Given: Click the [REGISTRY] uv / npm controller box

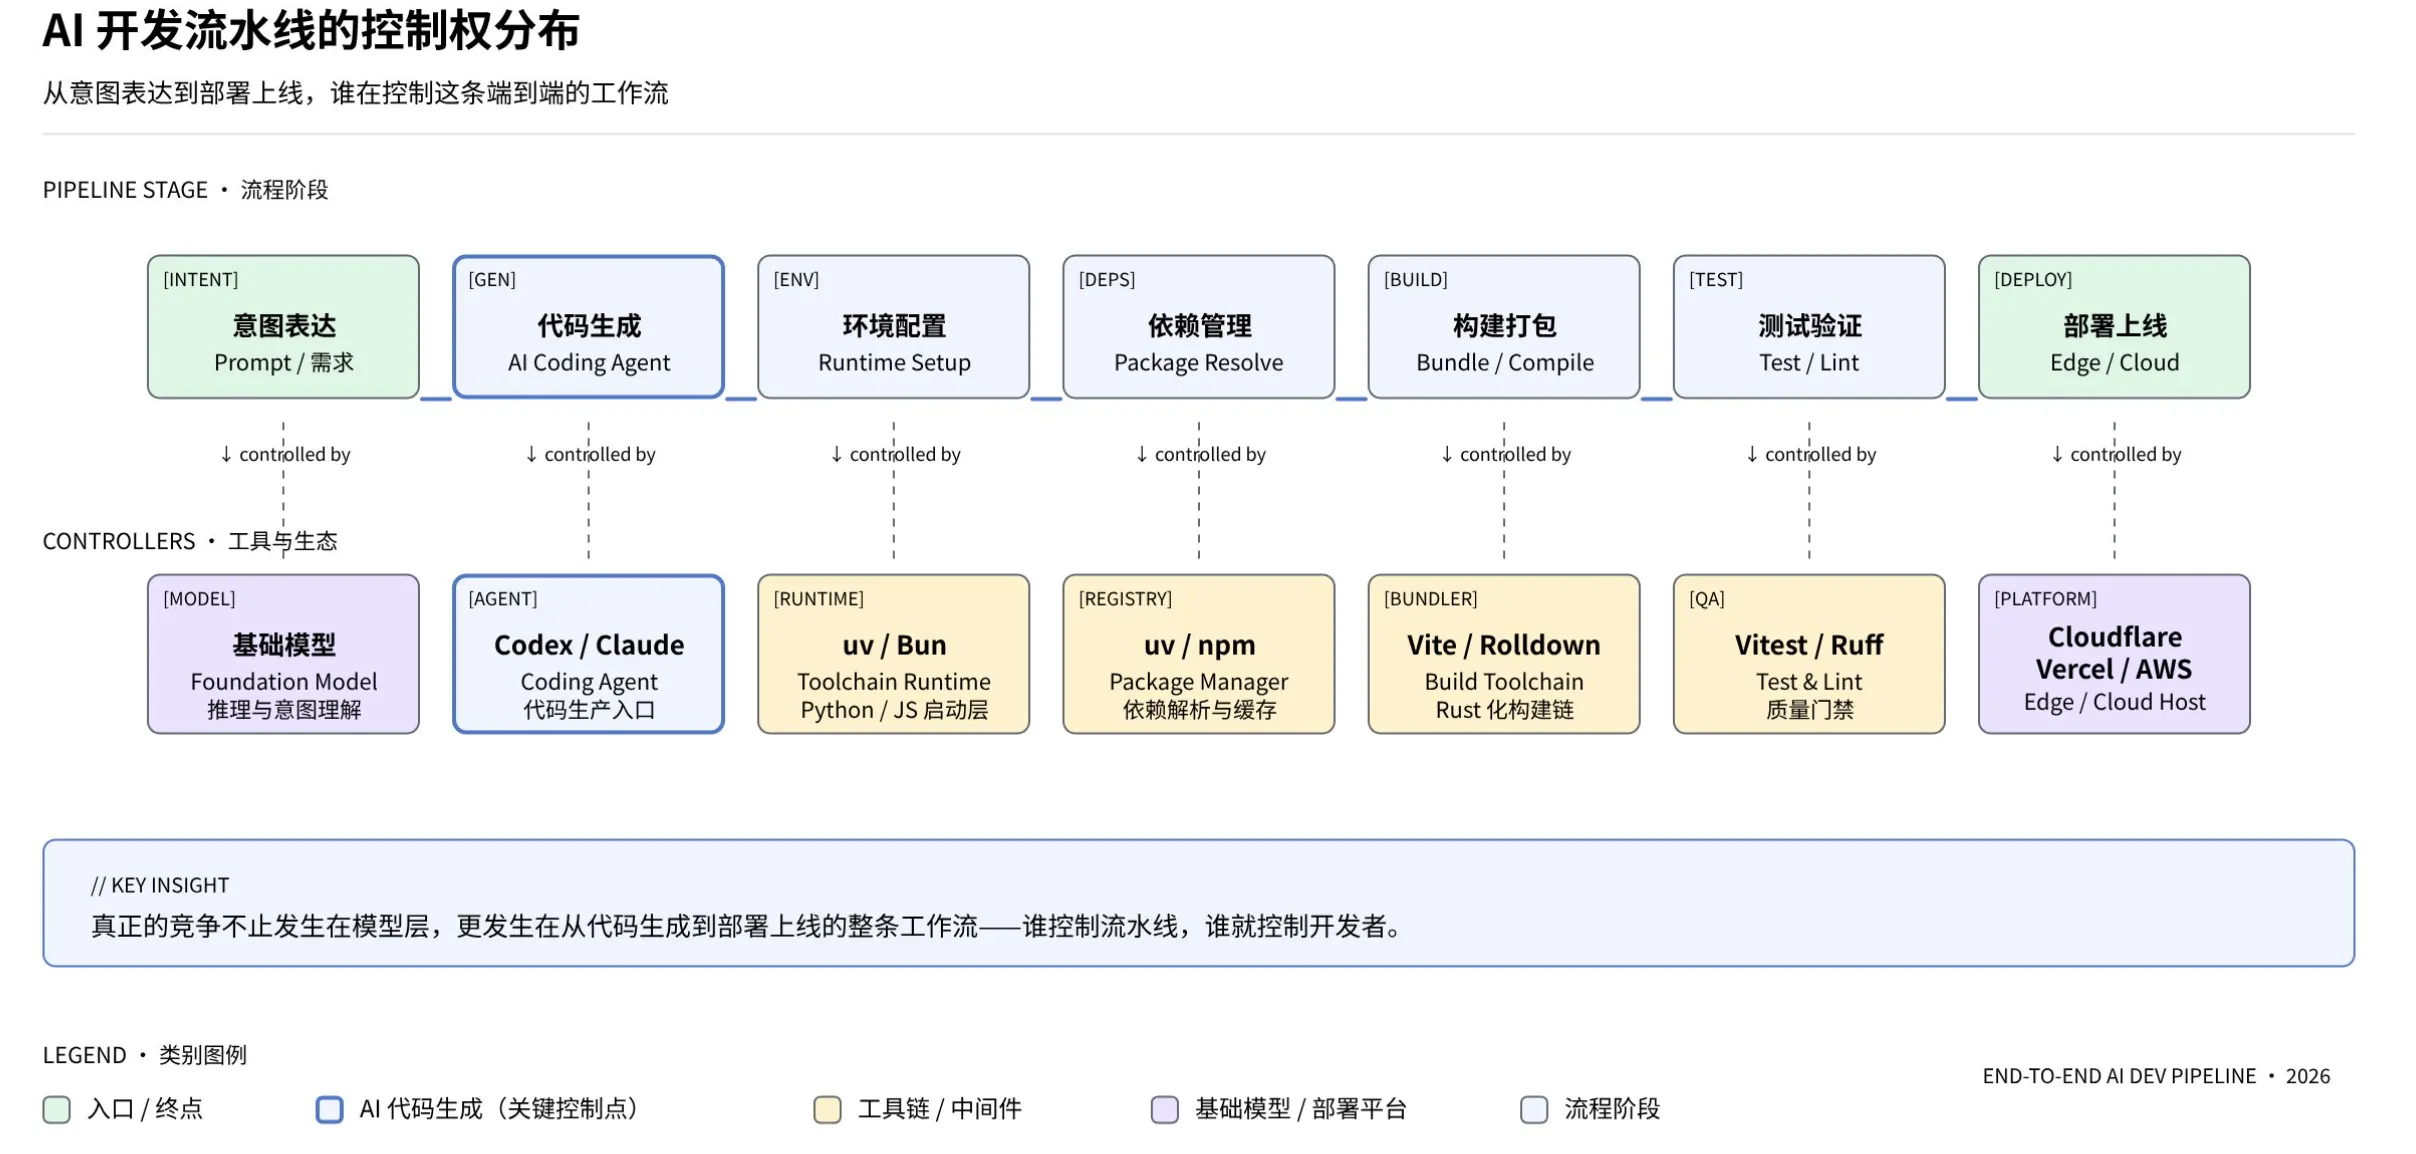Looking at the screenshot, I should coord(1198,654).
